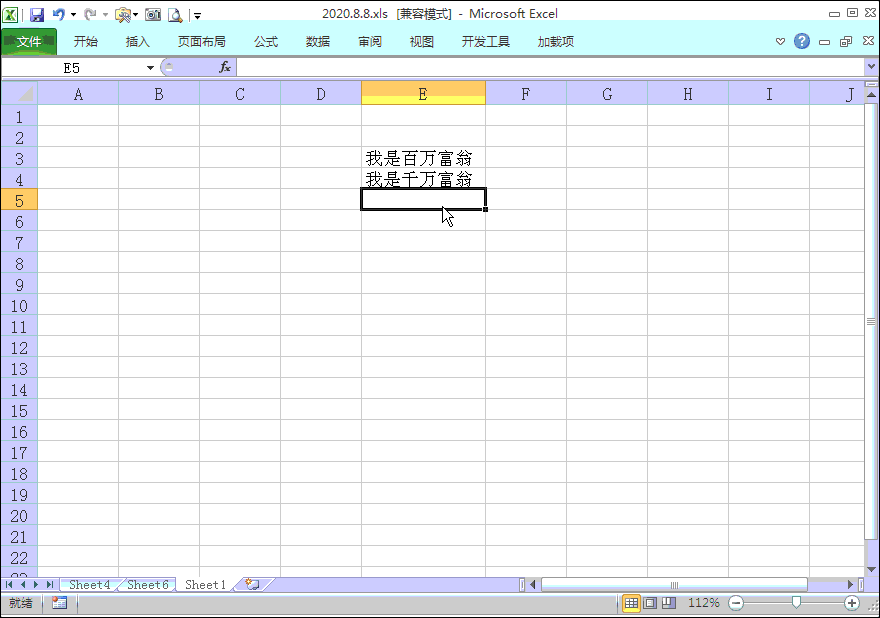The height and width of the screenshot is (618, 880).
Task: Switch to the Sheet4 worksheet tab
Action: click(88, 584)
